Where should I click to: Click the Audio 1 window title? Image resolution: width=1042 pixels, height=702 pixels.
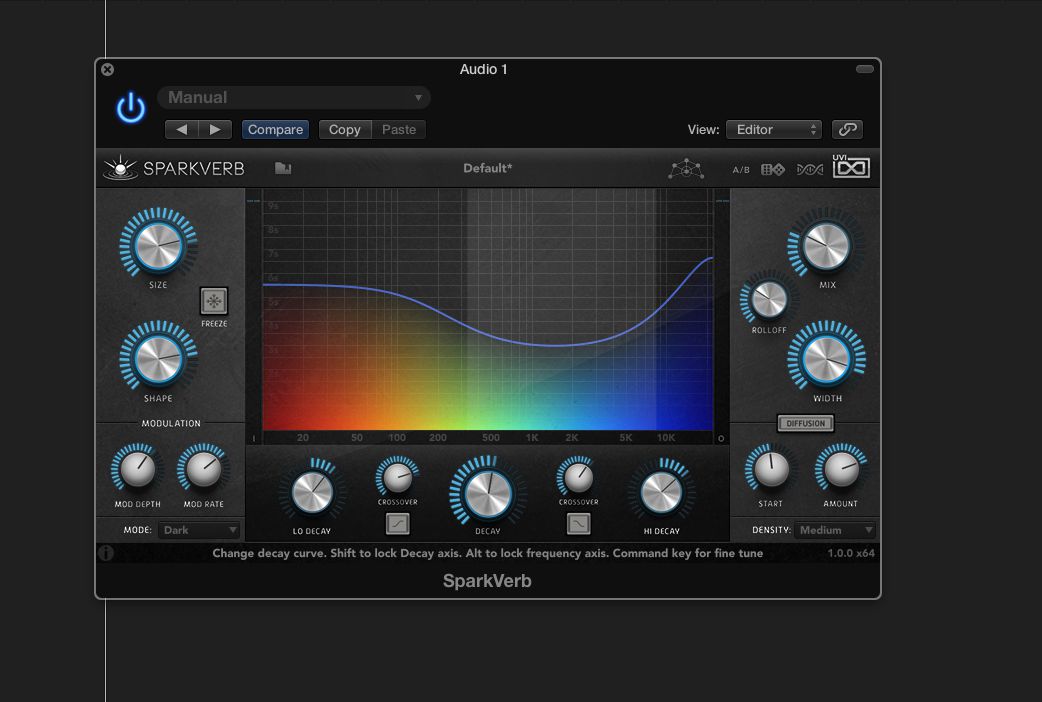(484, 69)
